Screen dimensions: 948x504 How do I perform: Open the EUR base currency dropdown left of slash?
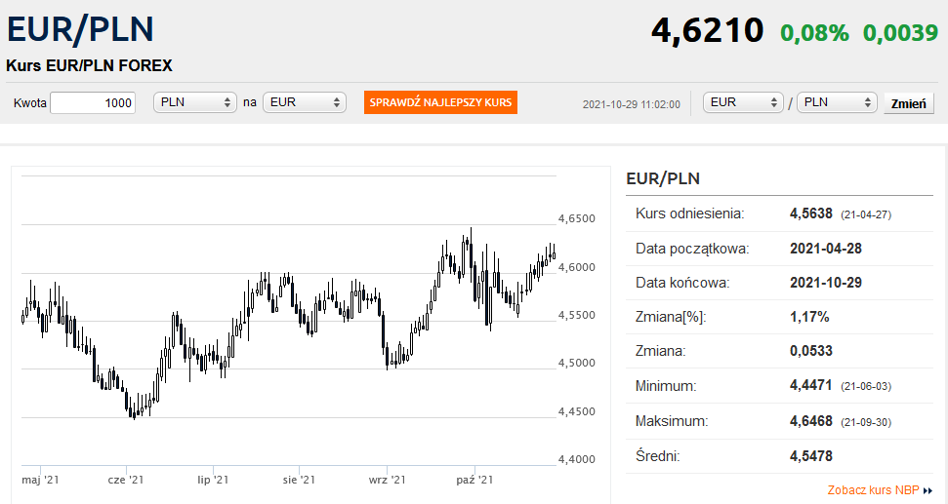coord(743,103)
